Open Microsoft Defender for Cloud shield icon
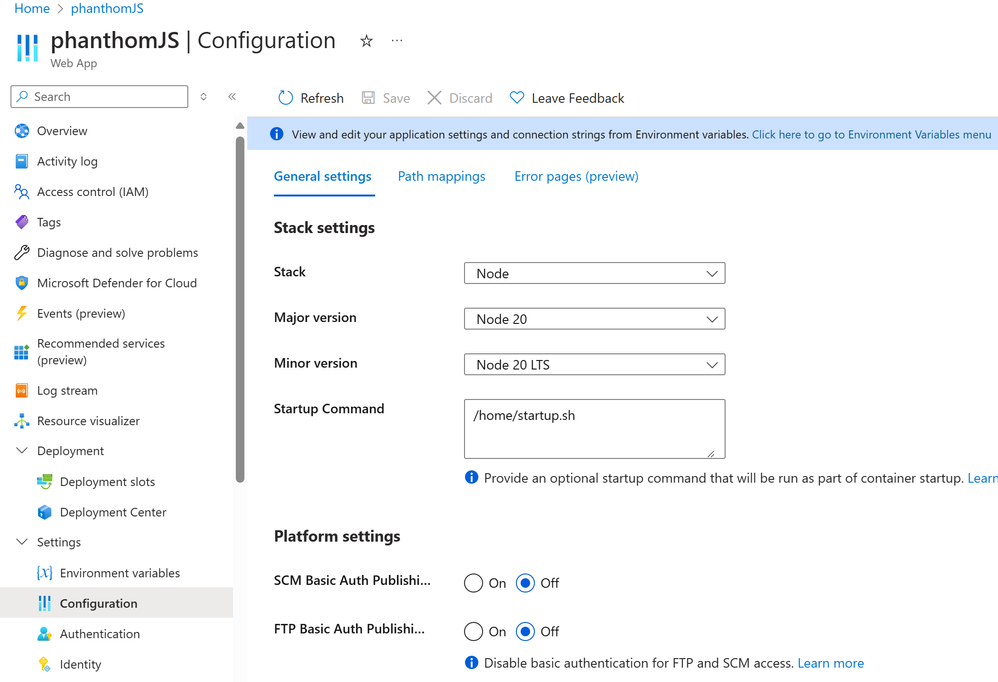This screenshot has width=998, height=682. 22,283
